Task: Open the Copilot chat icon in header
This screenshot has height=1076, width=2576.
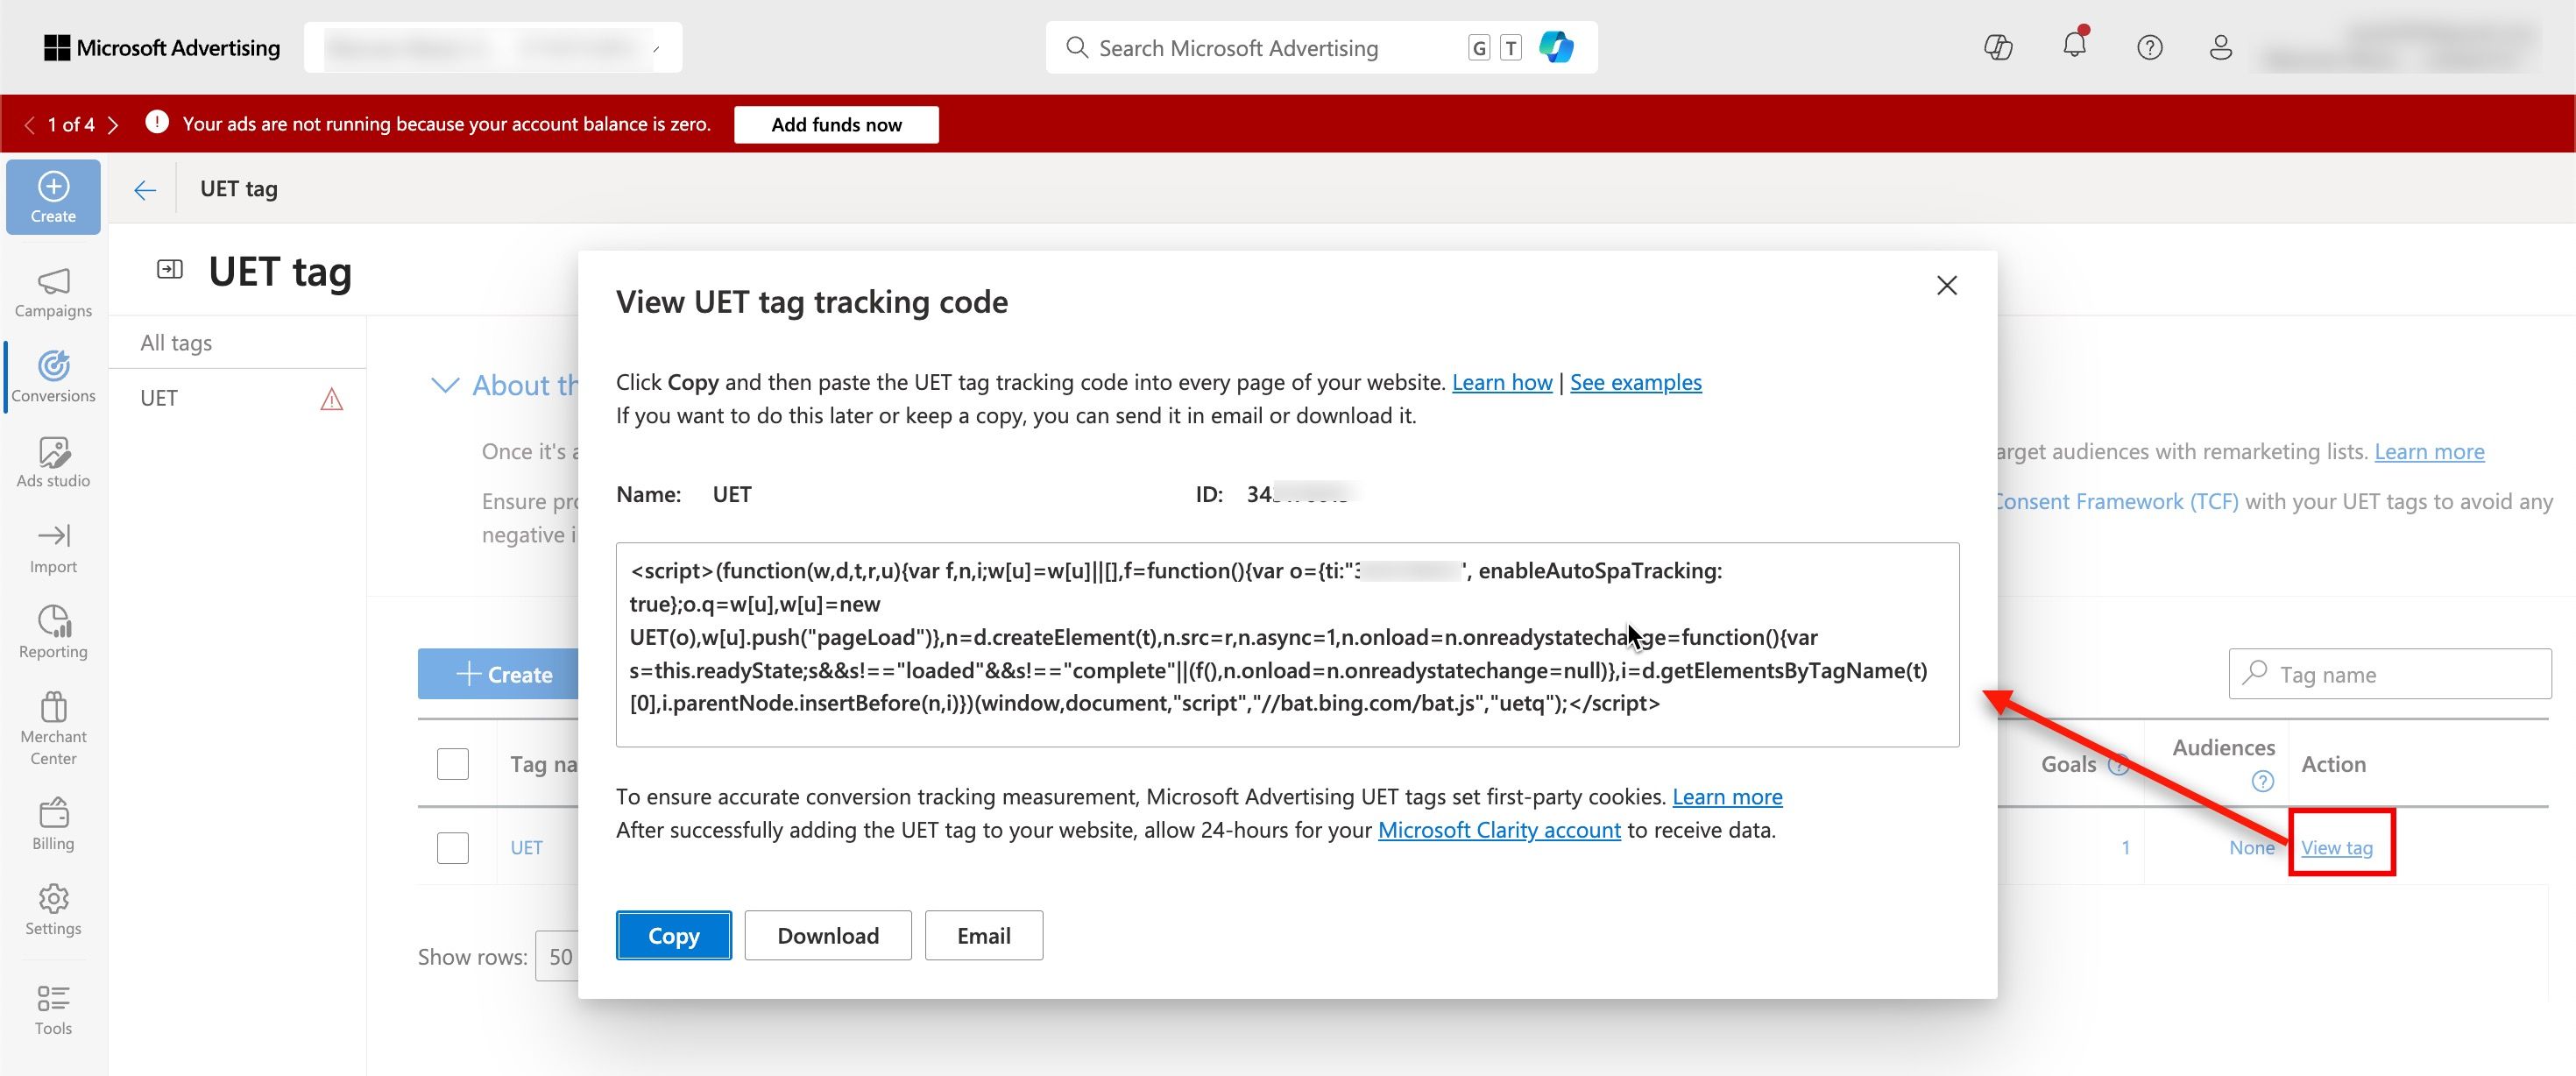Action: click(x=1998, y=47)
